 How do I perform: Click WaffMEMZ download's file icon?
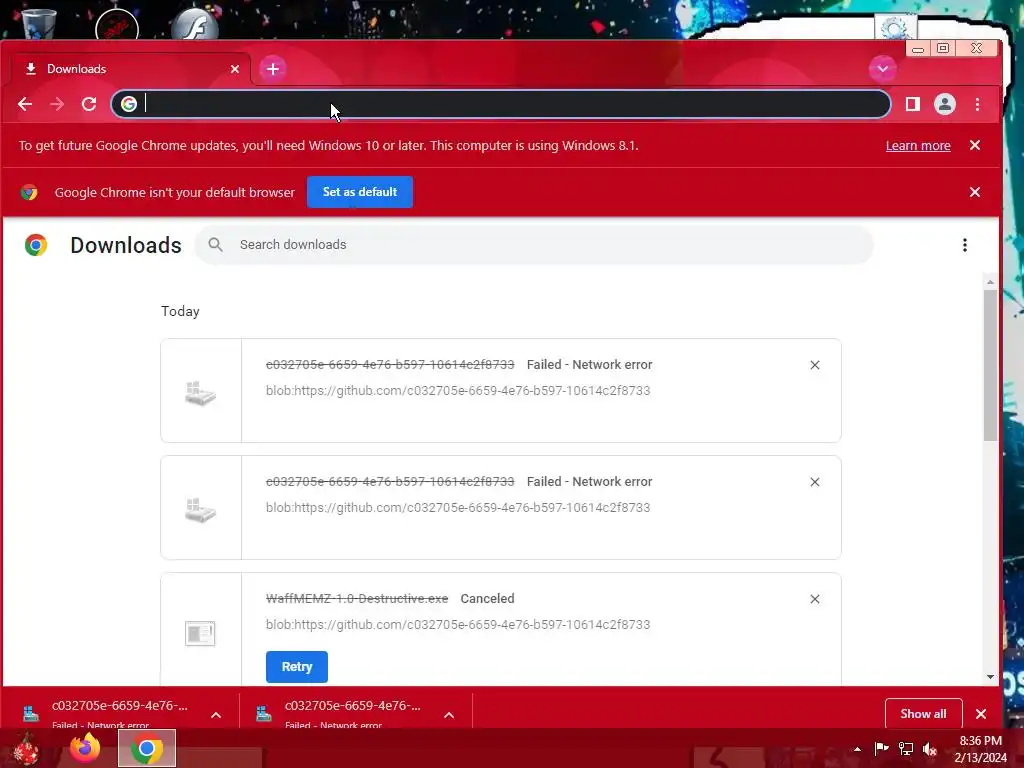[200, 633]
